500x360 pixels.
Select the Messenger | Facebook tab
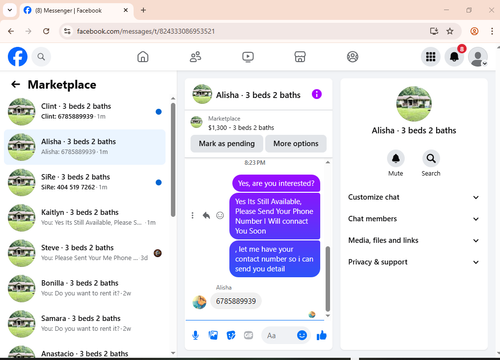click(x=76, y=10)
